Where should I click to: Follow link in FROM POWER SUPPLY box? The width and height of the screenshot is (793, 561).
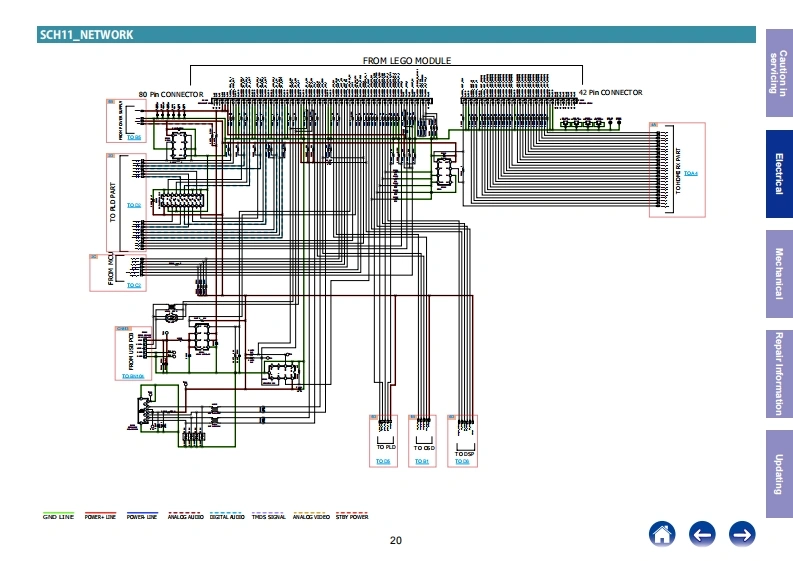click(x=134, y=137)
